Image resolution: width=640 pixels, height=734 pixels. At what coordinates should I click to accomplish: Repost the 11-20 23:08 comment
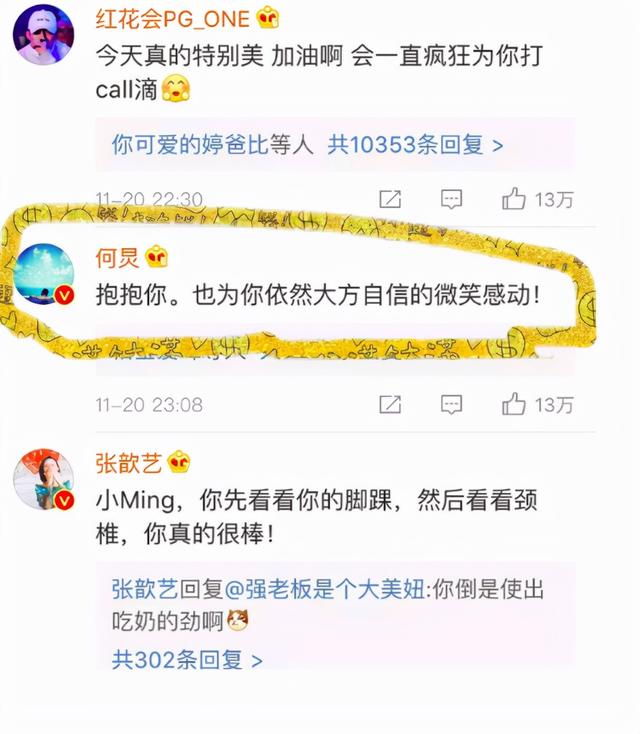pyautogui.click(x=390, y=405)
